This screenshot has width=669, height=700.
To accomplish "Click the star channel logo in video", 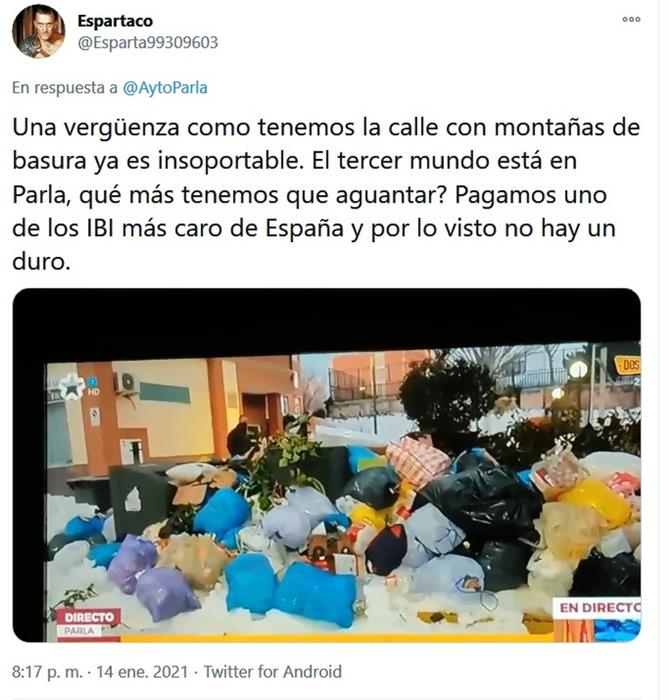I will point(71,388).
